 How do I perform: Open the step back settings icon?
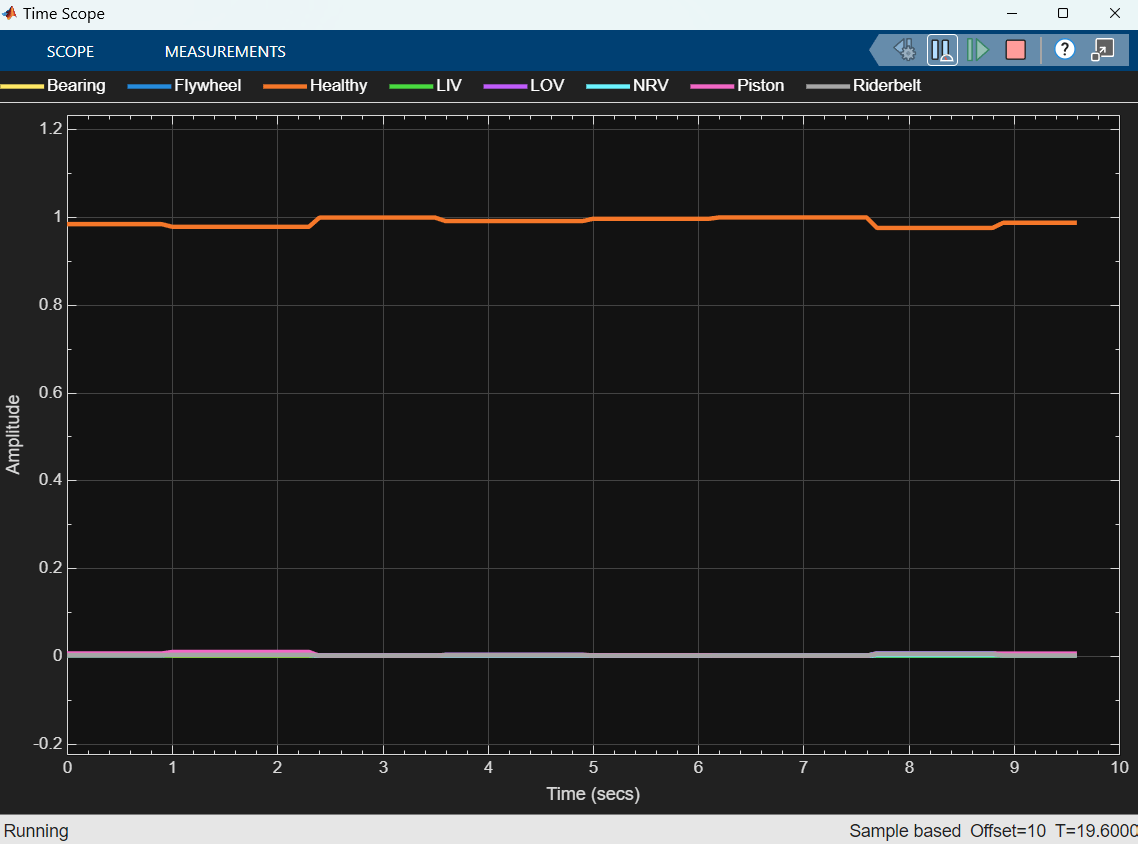click(905, 50)
